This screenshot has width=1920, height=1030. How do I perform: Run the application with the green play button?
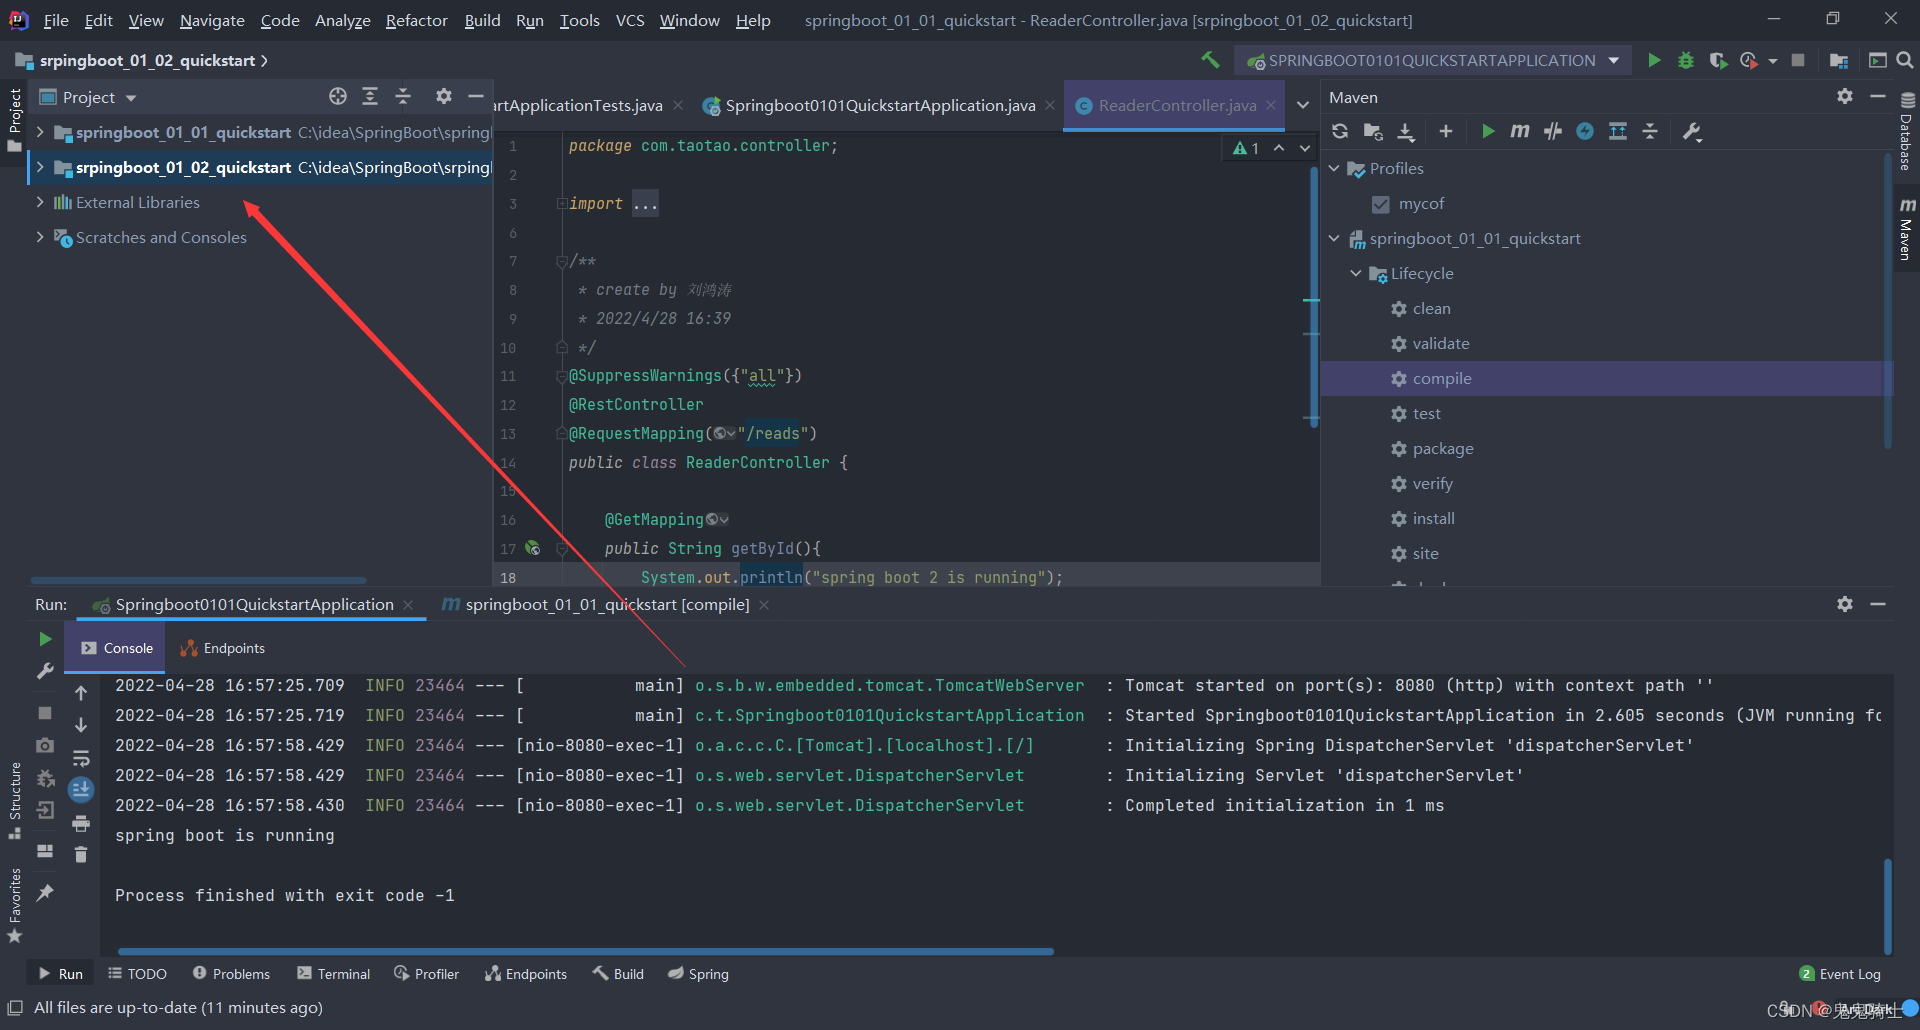tap(1654, 60)
